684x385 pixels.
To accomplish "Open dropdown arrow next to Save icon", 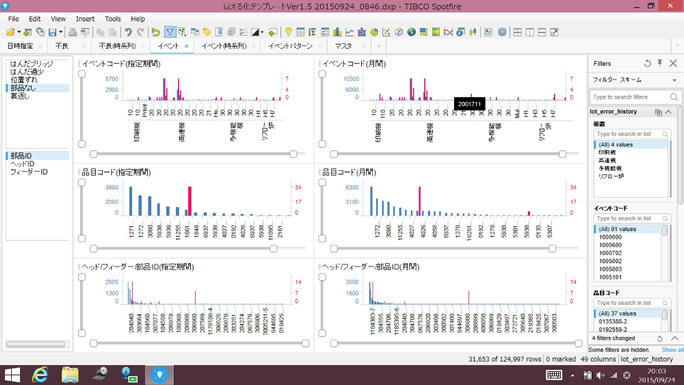I will (x=61, y=32).
